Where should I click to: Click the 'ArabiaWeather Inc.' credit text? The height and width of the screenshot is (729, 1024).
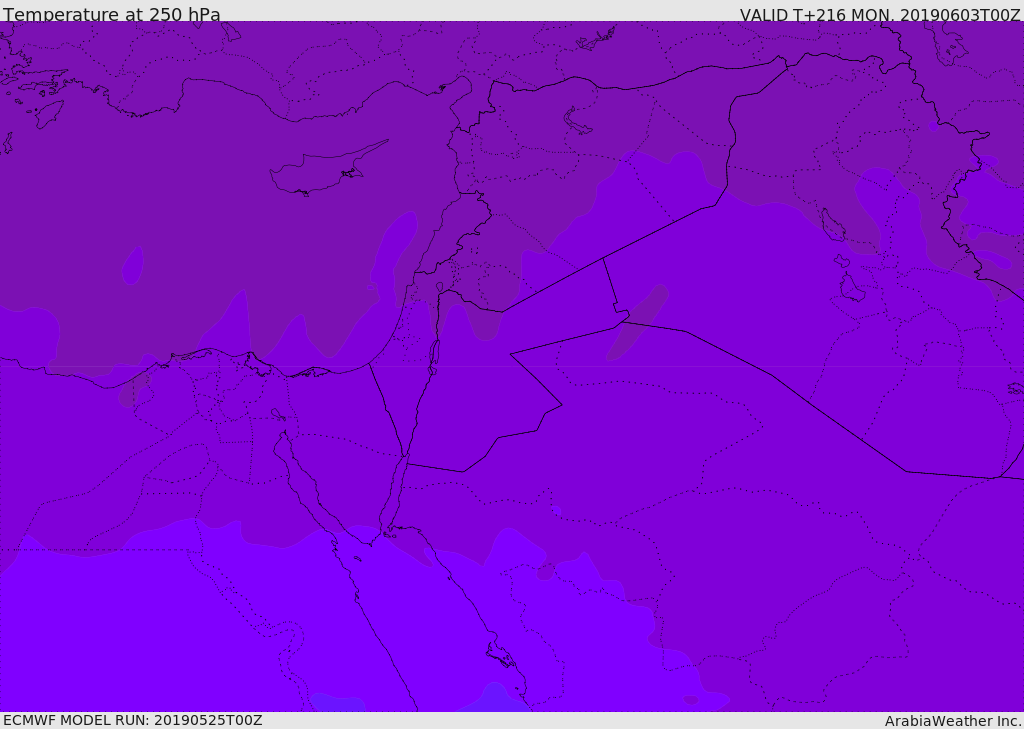click(x=954, y=721)
